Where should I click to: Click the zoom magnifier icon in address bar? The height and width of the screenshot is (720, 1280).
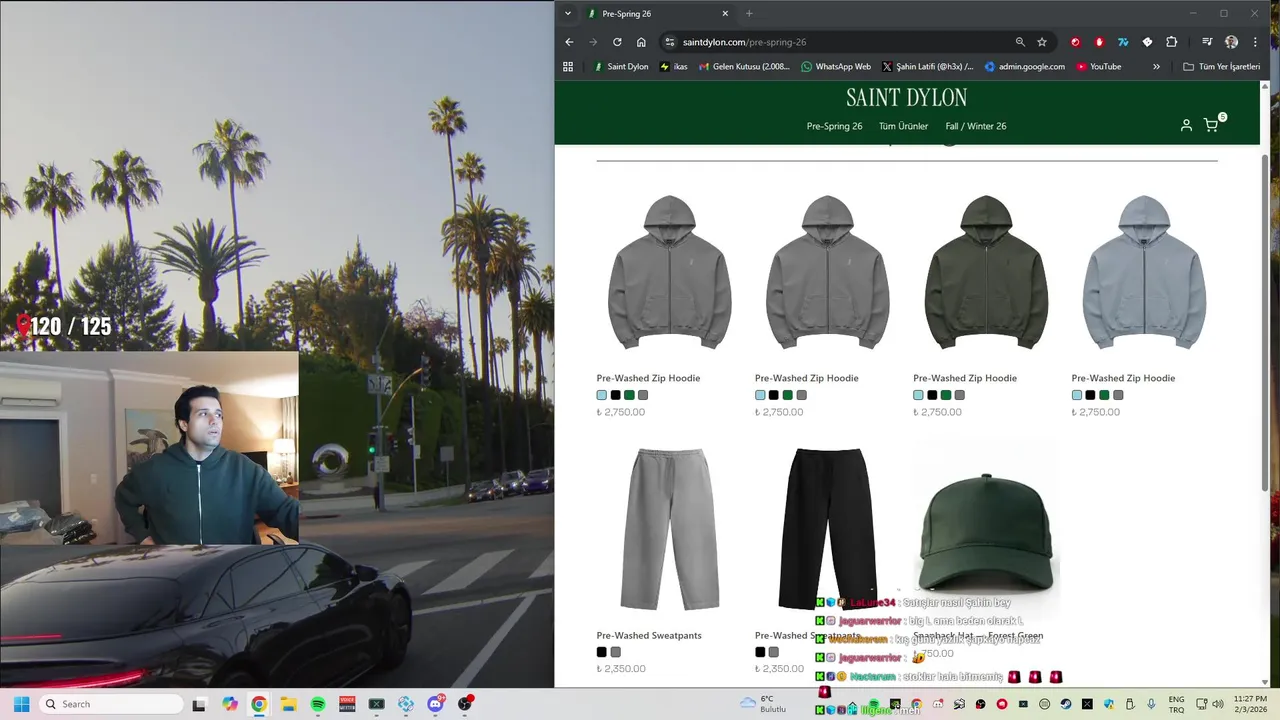pos(1020,42)
